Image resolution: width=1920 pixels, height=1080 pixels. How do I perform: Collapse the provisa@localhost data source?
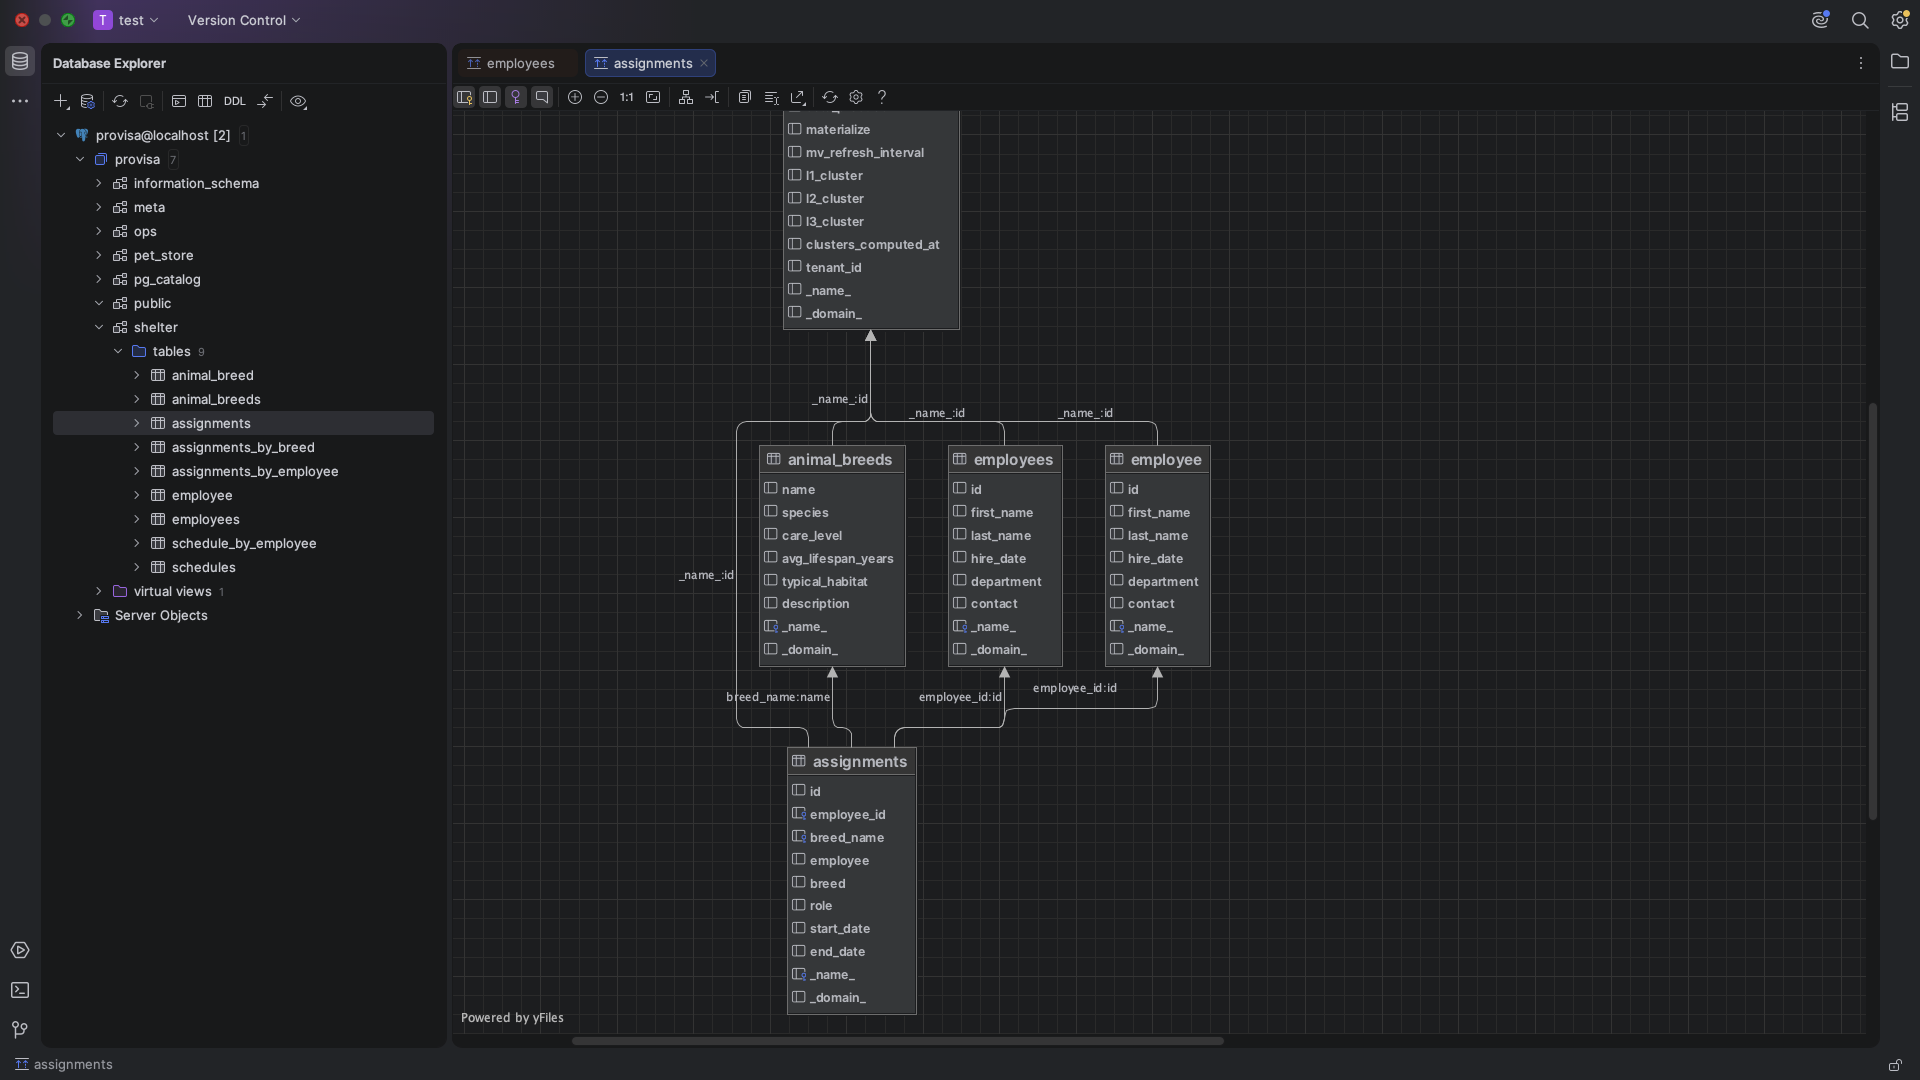pos(61,135)
